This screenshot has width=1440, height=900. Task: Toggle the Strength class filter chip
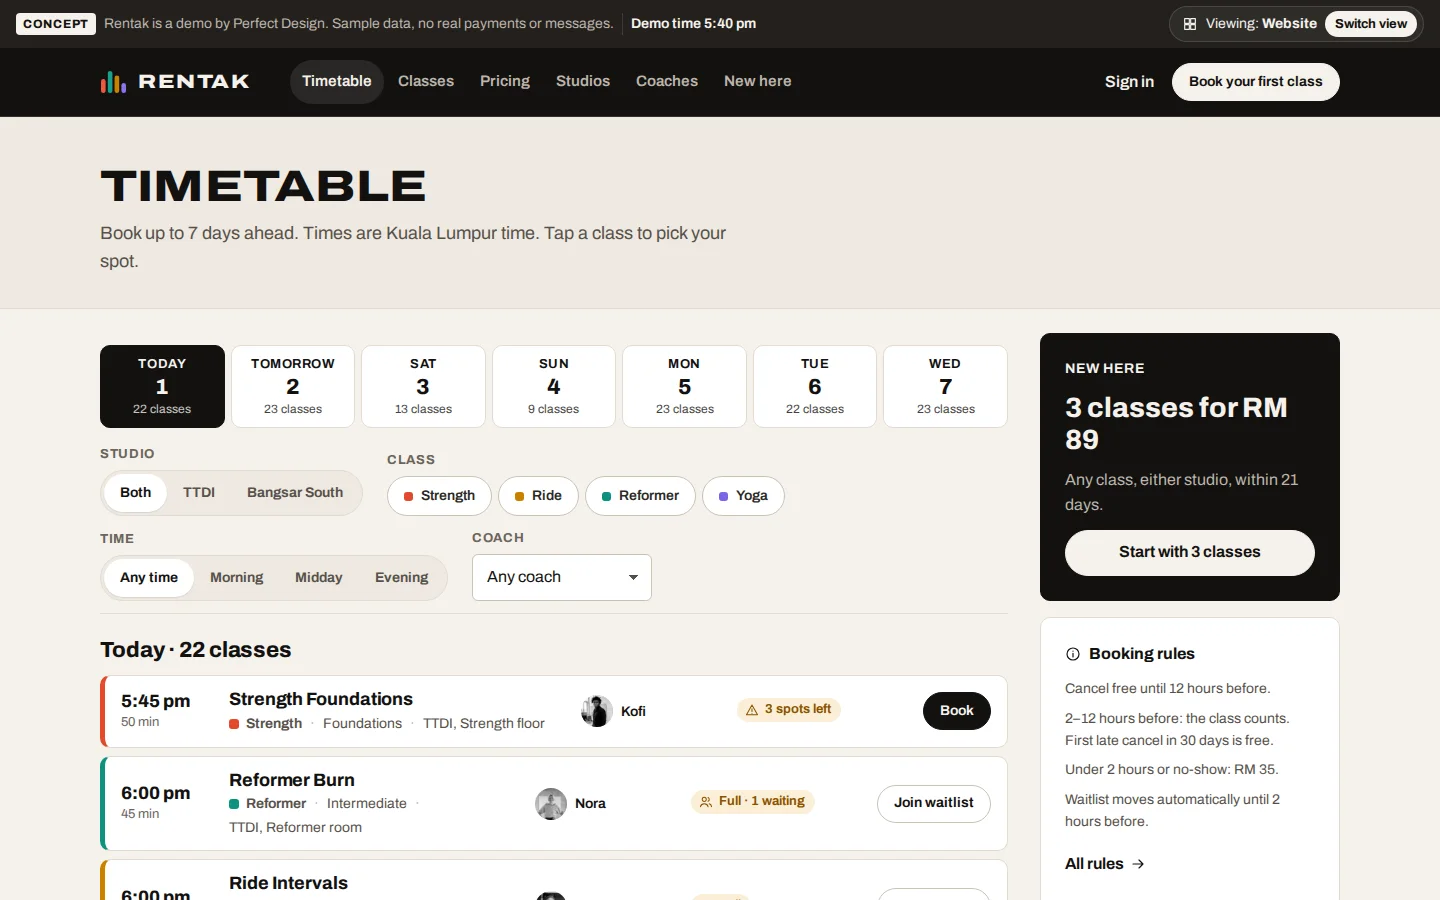(x=439, y=496)
